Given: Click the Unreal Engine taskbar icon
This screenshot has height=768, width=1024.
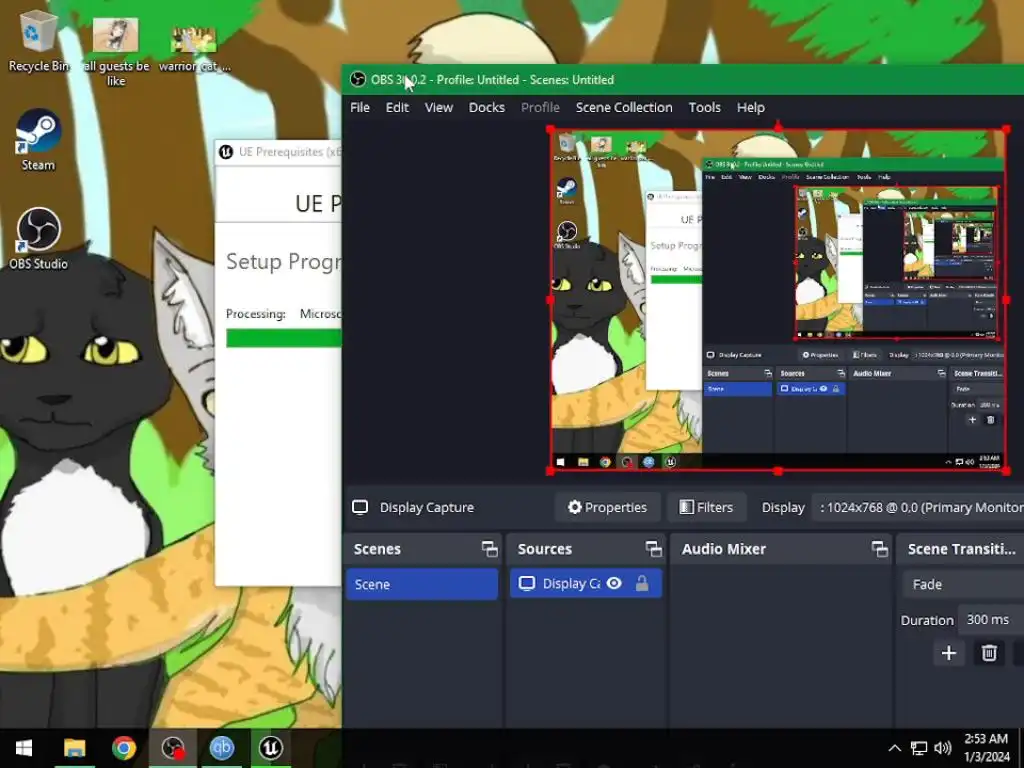Looking at the screenshot, I should pyautogui.click(x=271, y=748).
